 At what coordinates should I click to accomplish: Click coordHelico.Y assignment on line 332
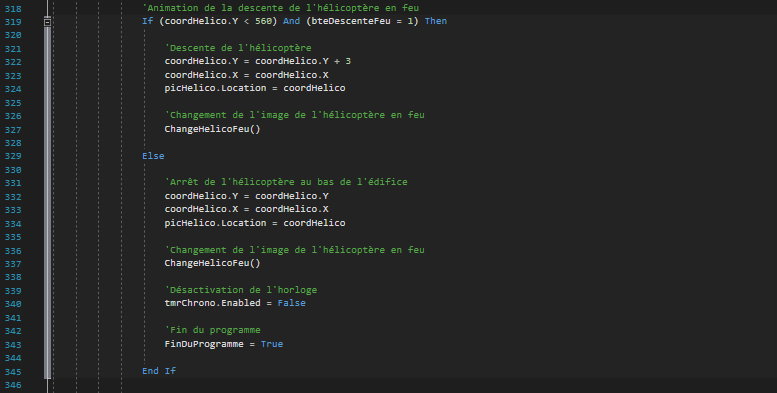click(x=247, y=196)
